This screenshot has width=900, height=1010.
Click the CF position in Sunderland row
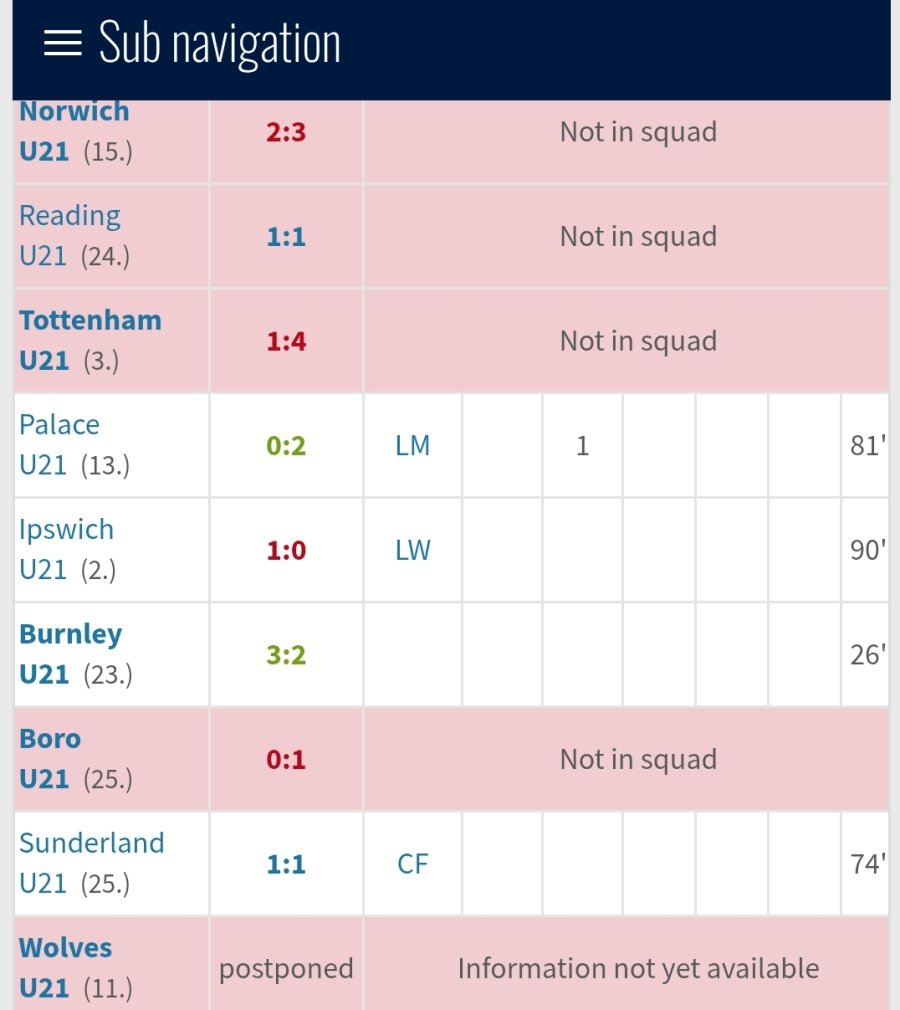[x=412, y=864]
